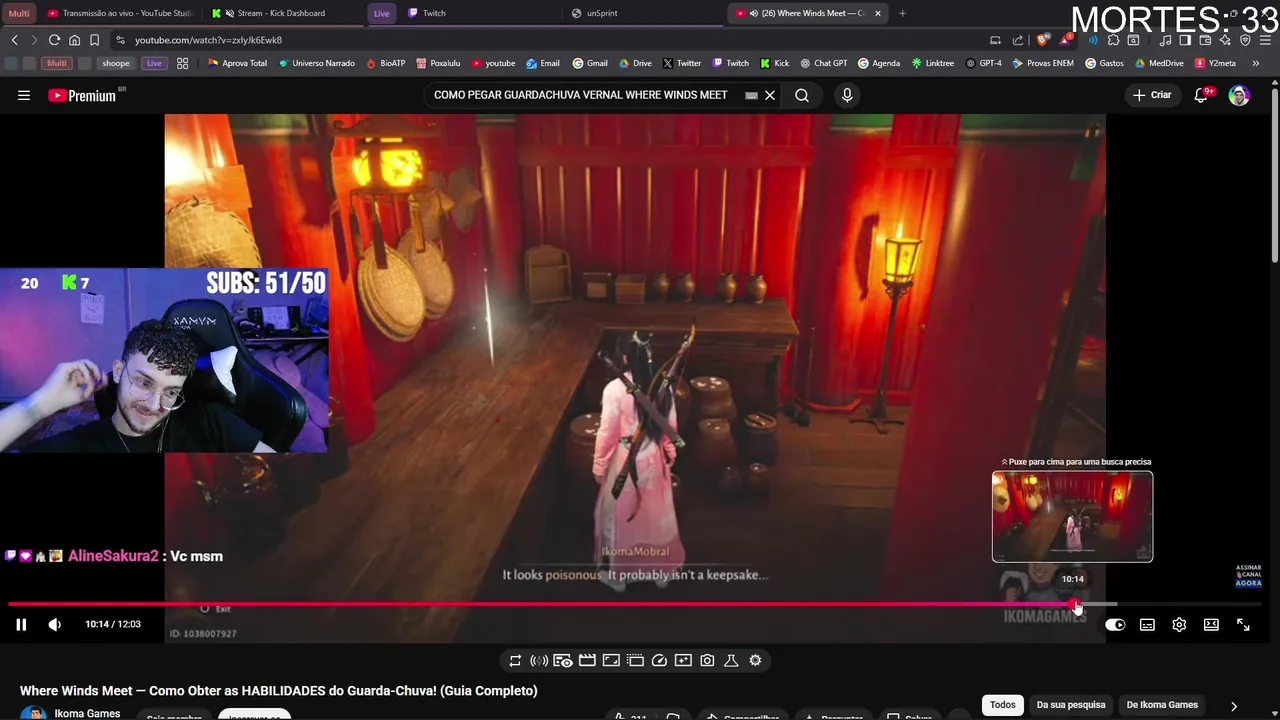The image size is (1280, 720).
Task: Take a screenshot with camera icon
Action: click(707, 660)
